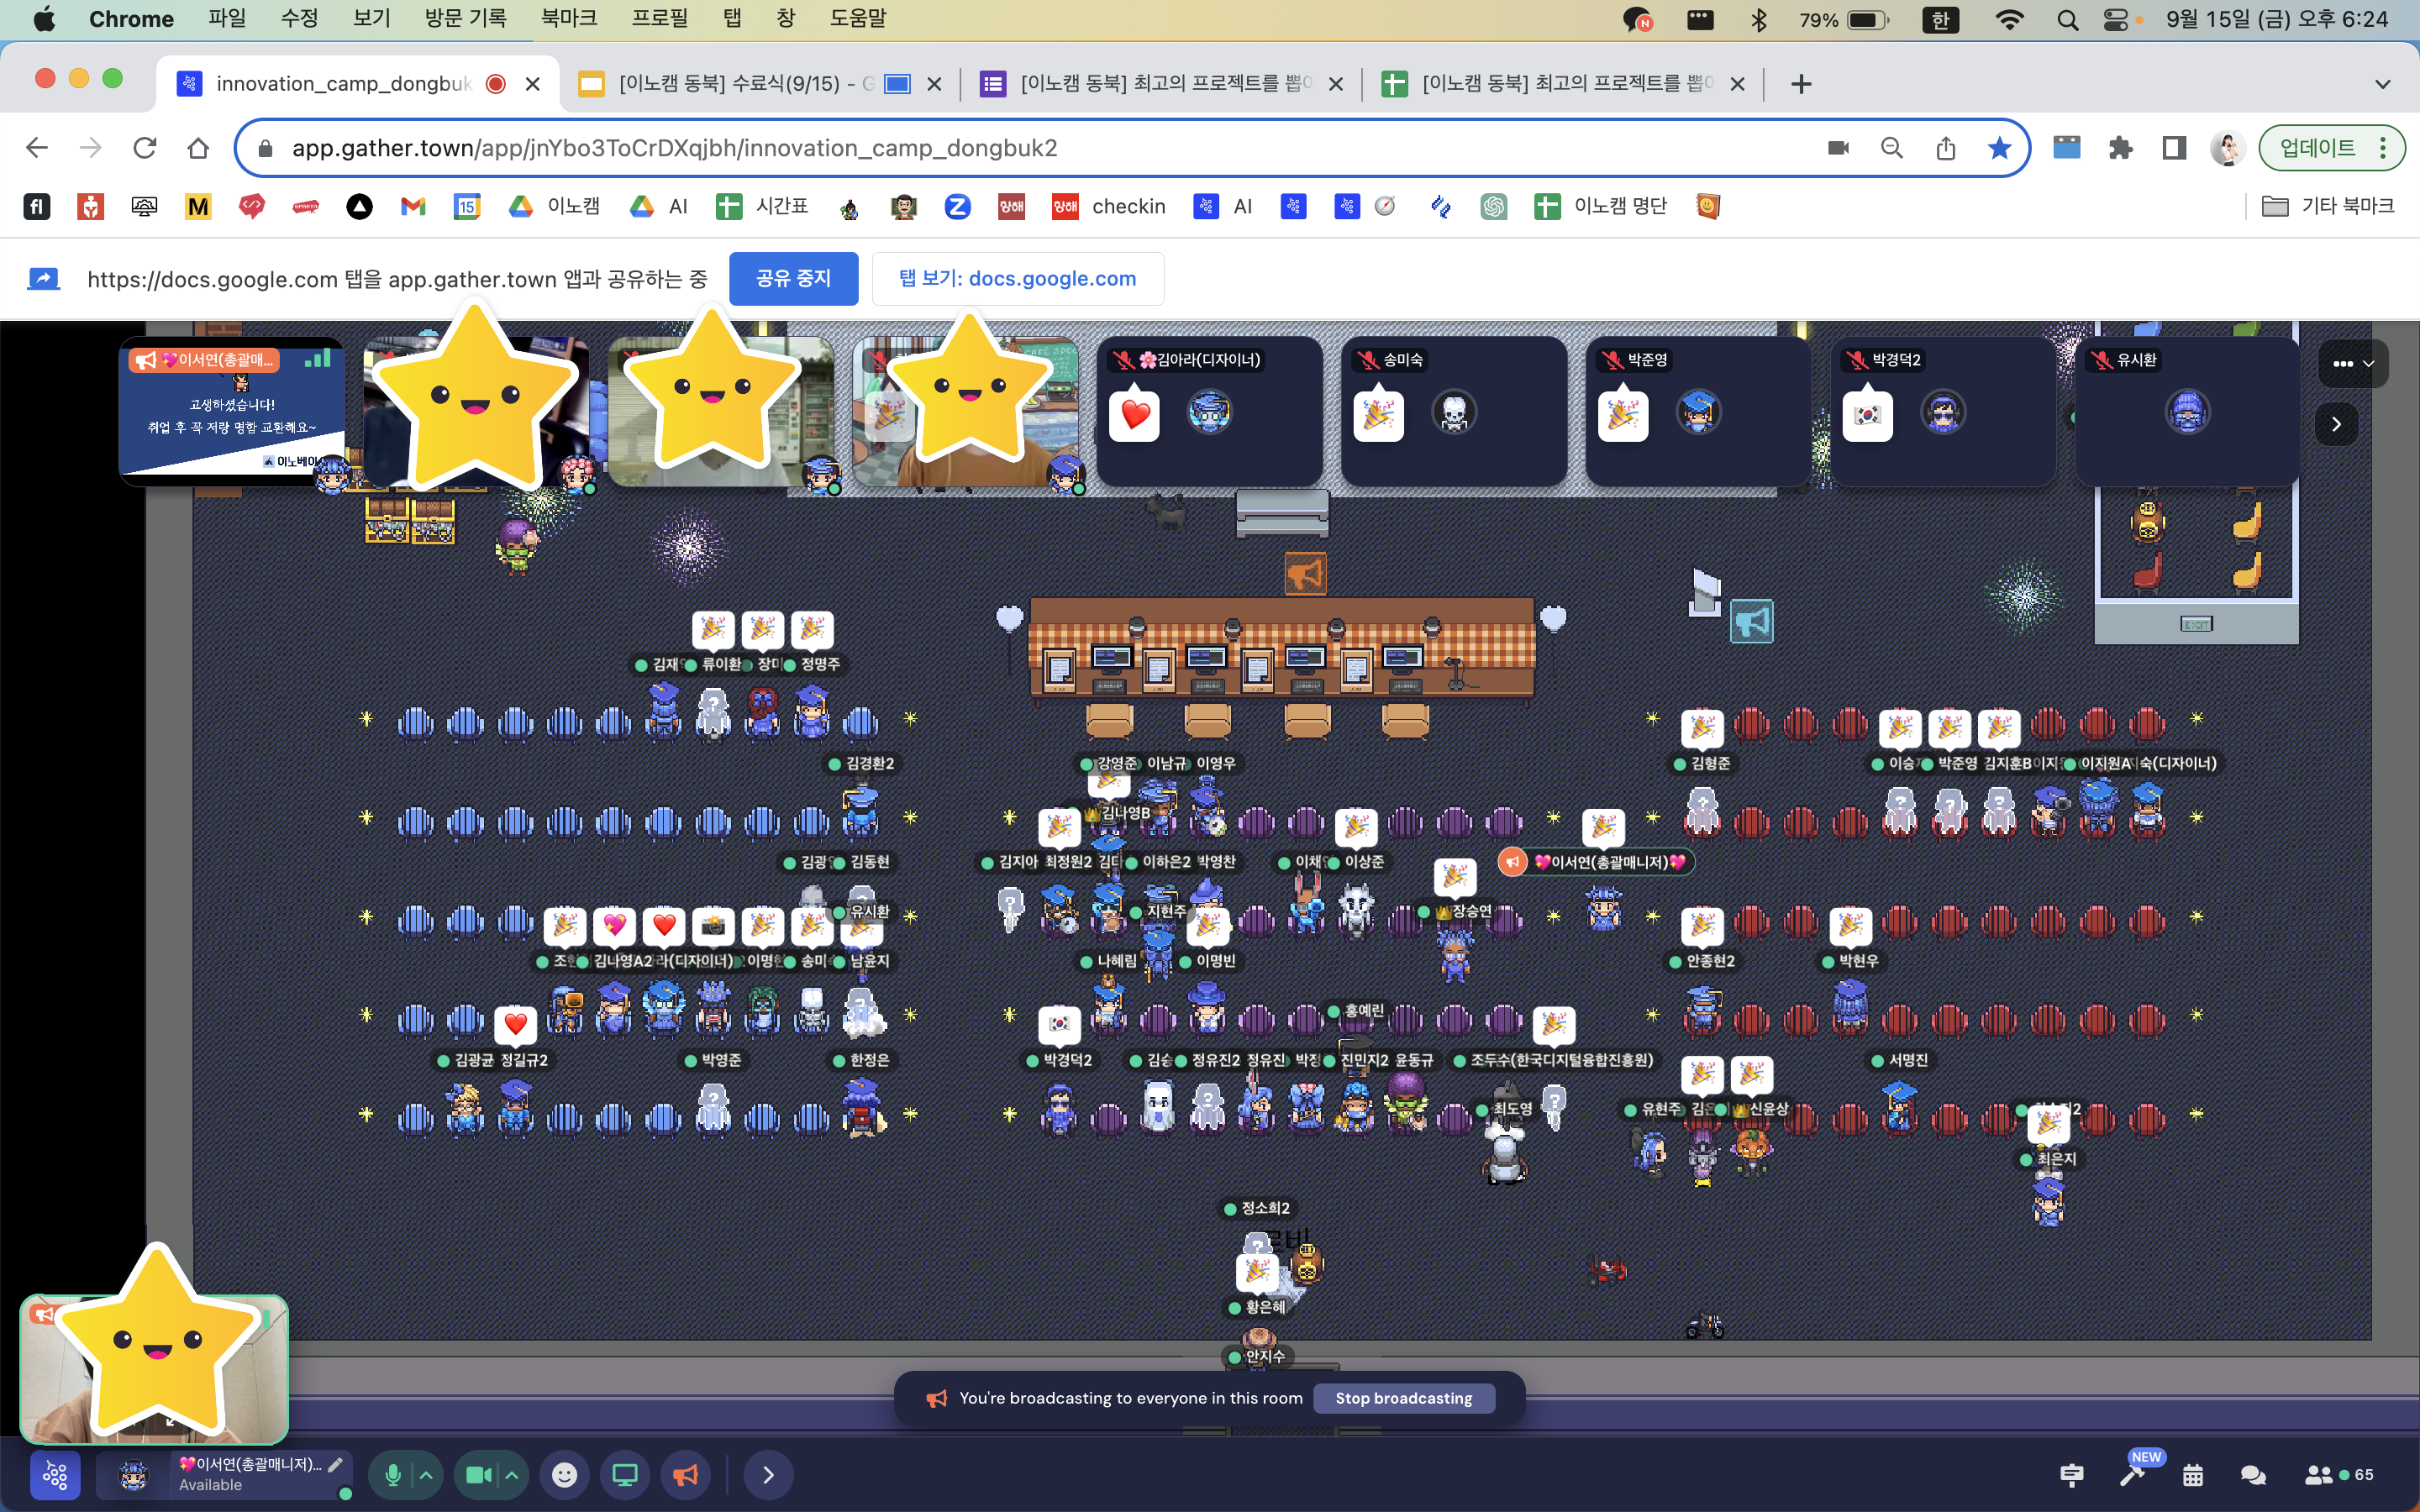Open the Apple menu

tap(44, 18)
